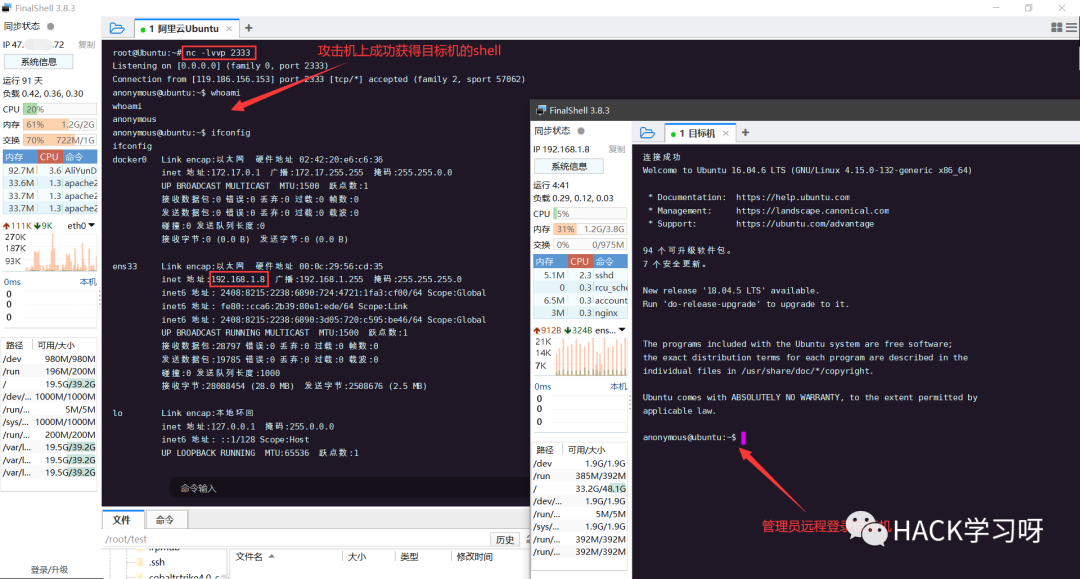Click 本机 link in main window sidebar
The width and height of the screenshot is (1080, 579).
click(88, 282)
